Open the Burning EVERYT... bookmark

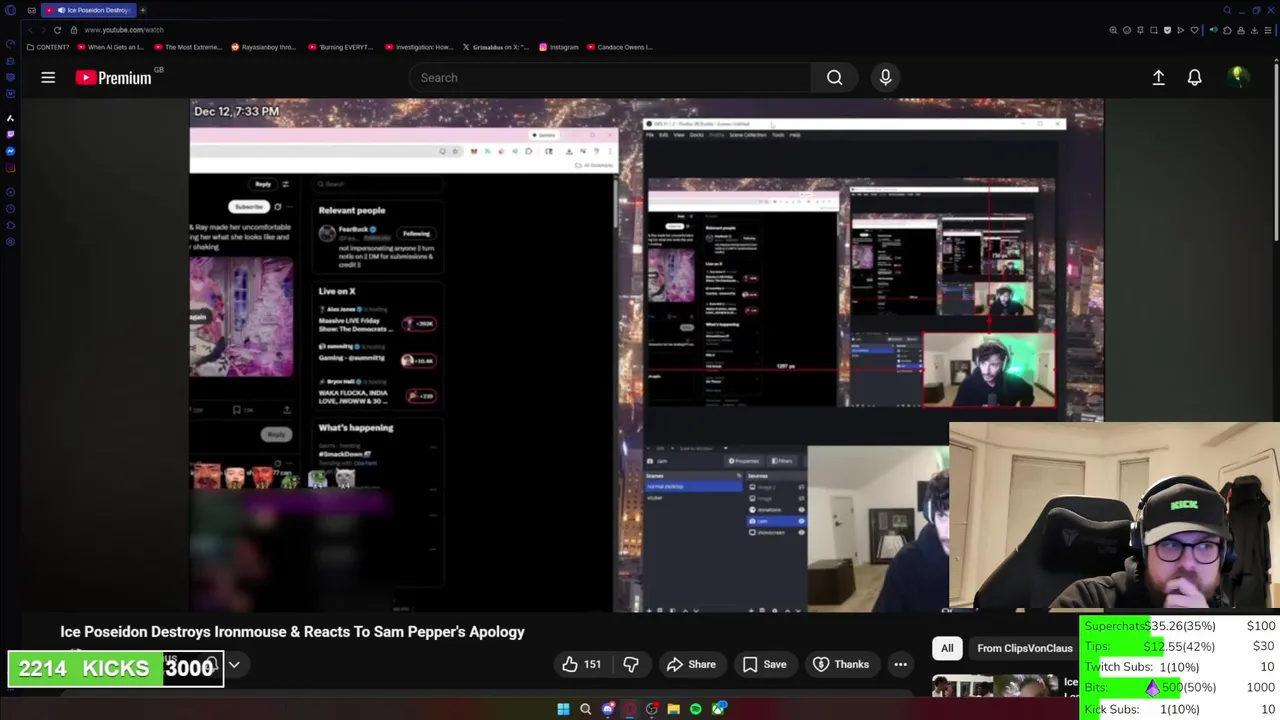pos(341,47)
